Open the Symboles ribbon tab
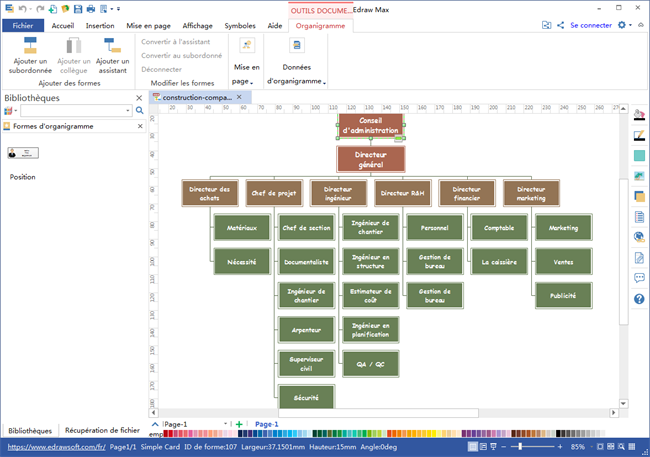Screen dimensions: 650x457 point(239,25)
